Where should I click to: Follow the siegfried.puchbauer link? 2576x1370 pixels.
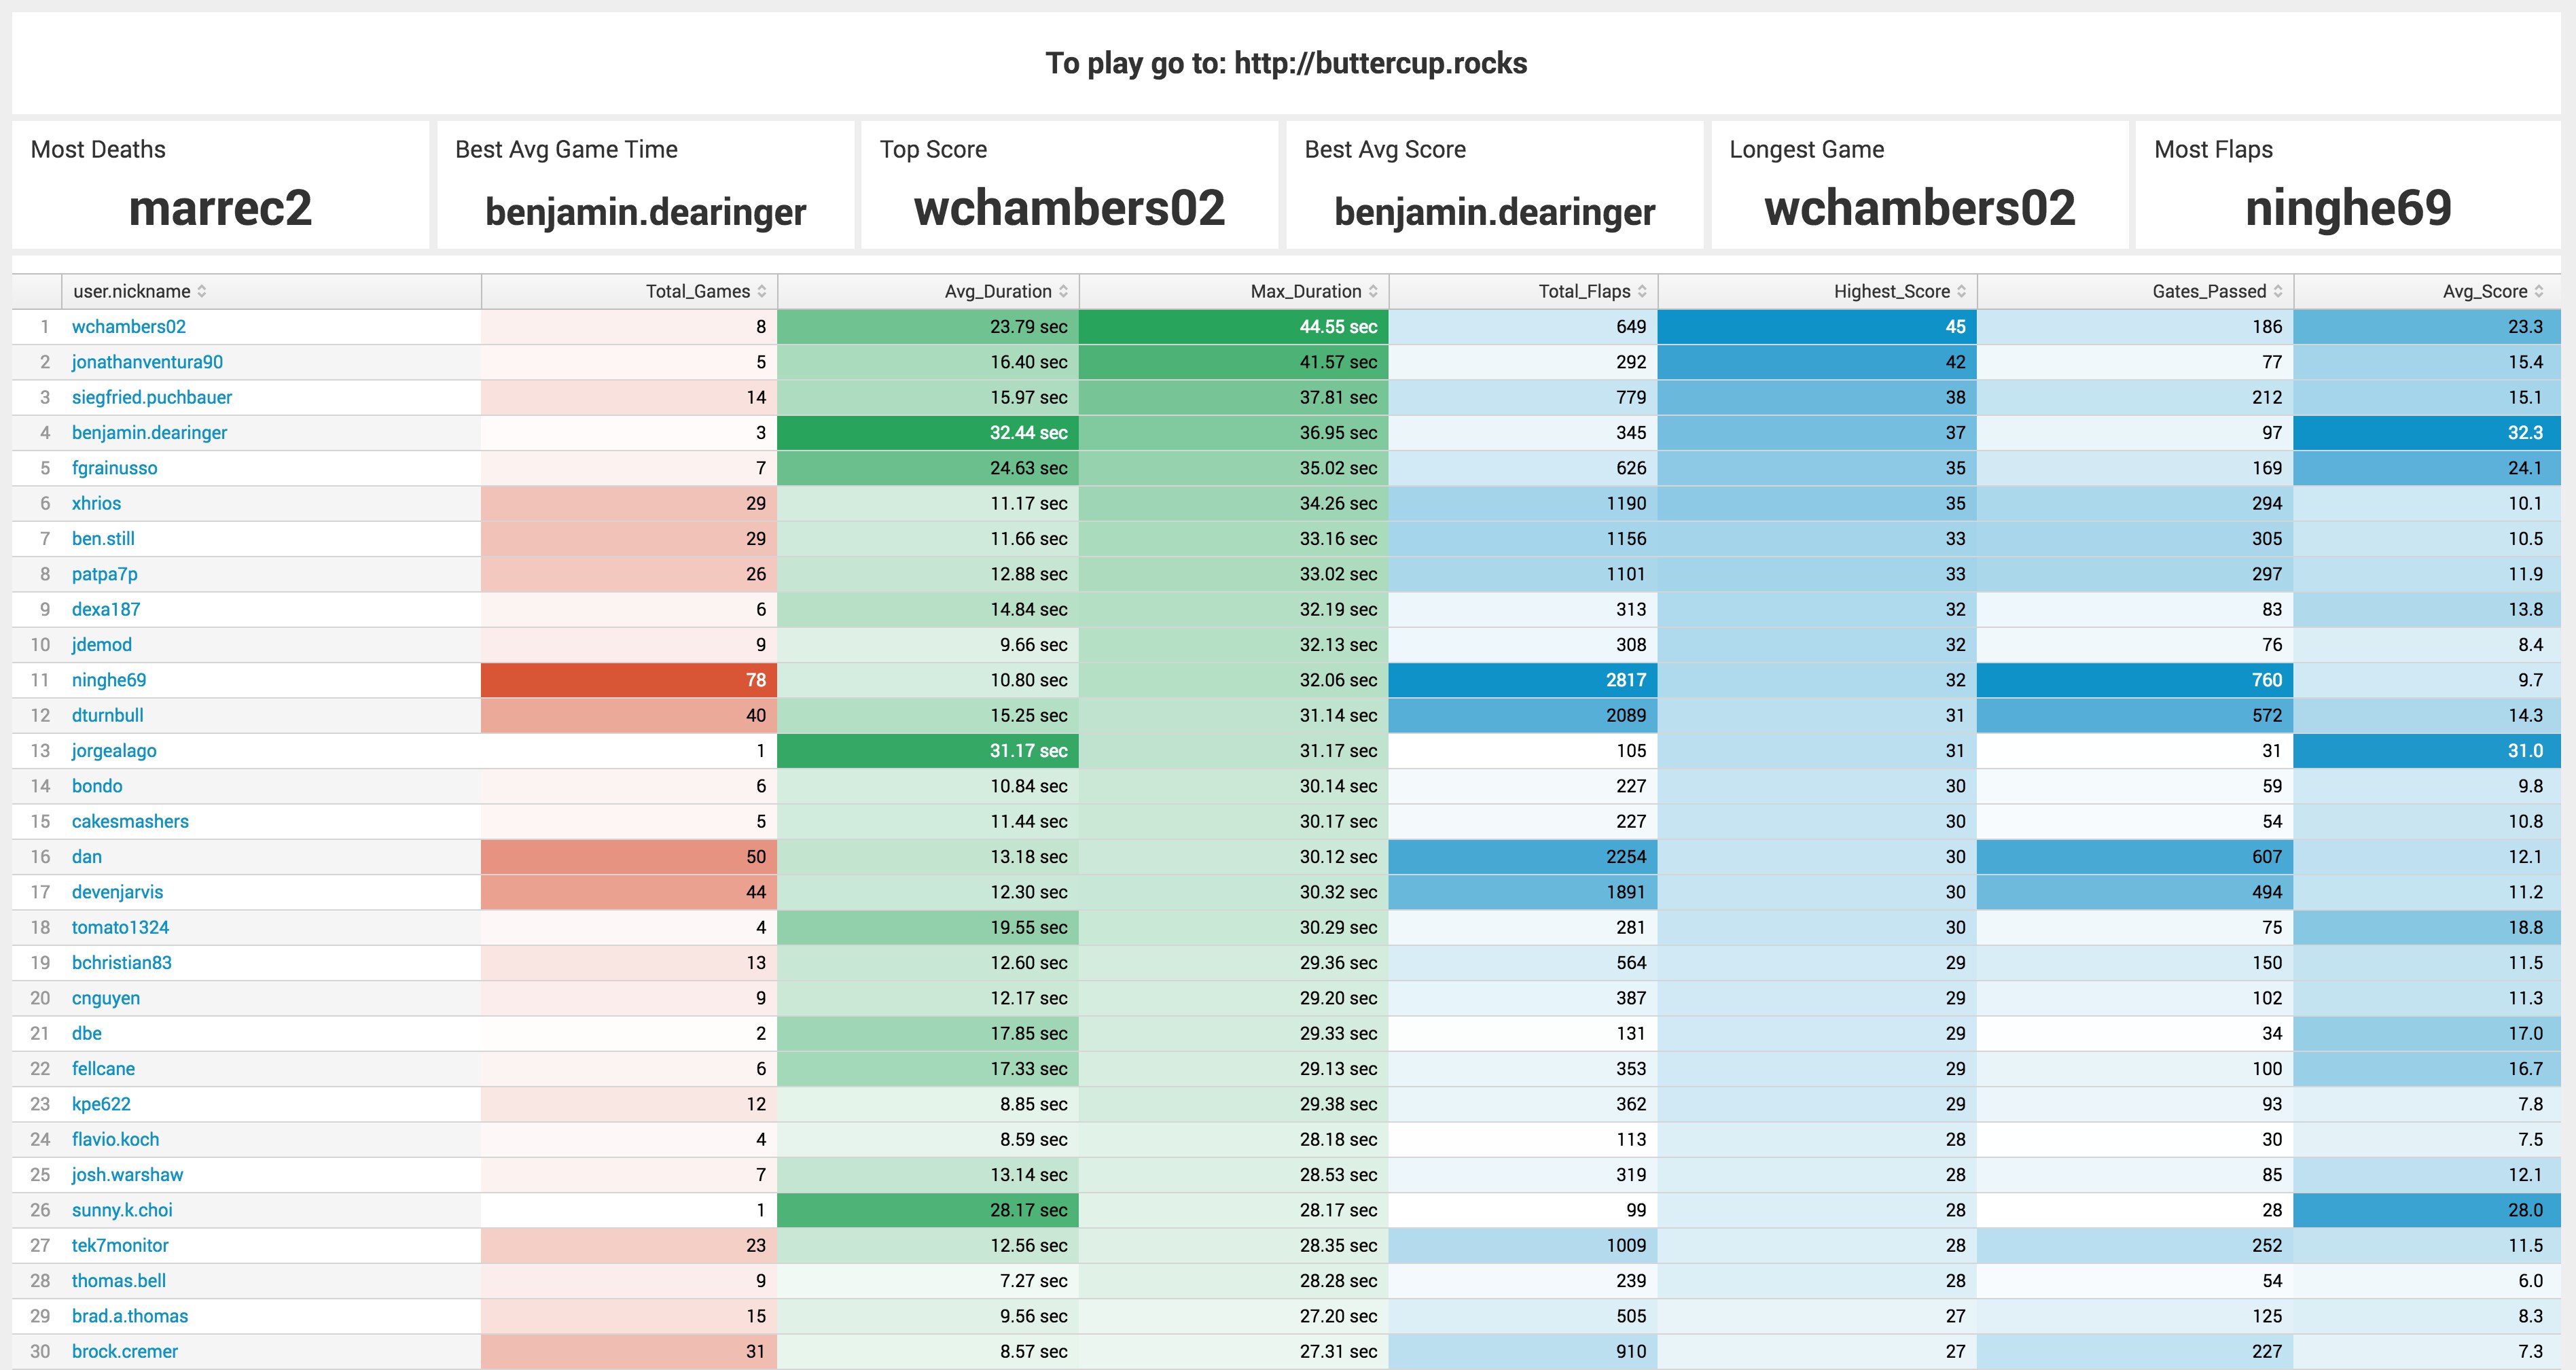pyautogui.click(x=152, y=397)
